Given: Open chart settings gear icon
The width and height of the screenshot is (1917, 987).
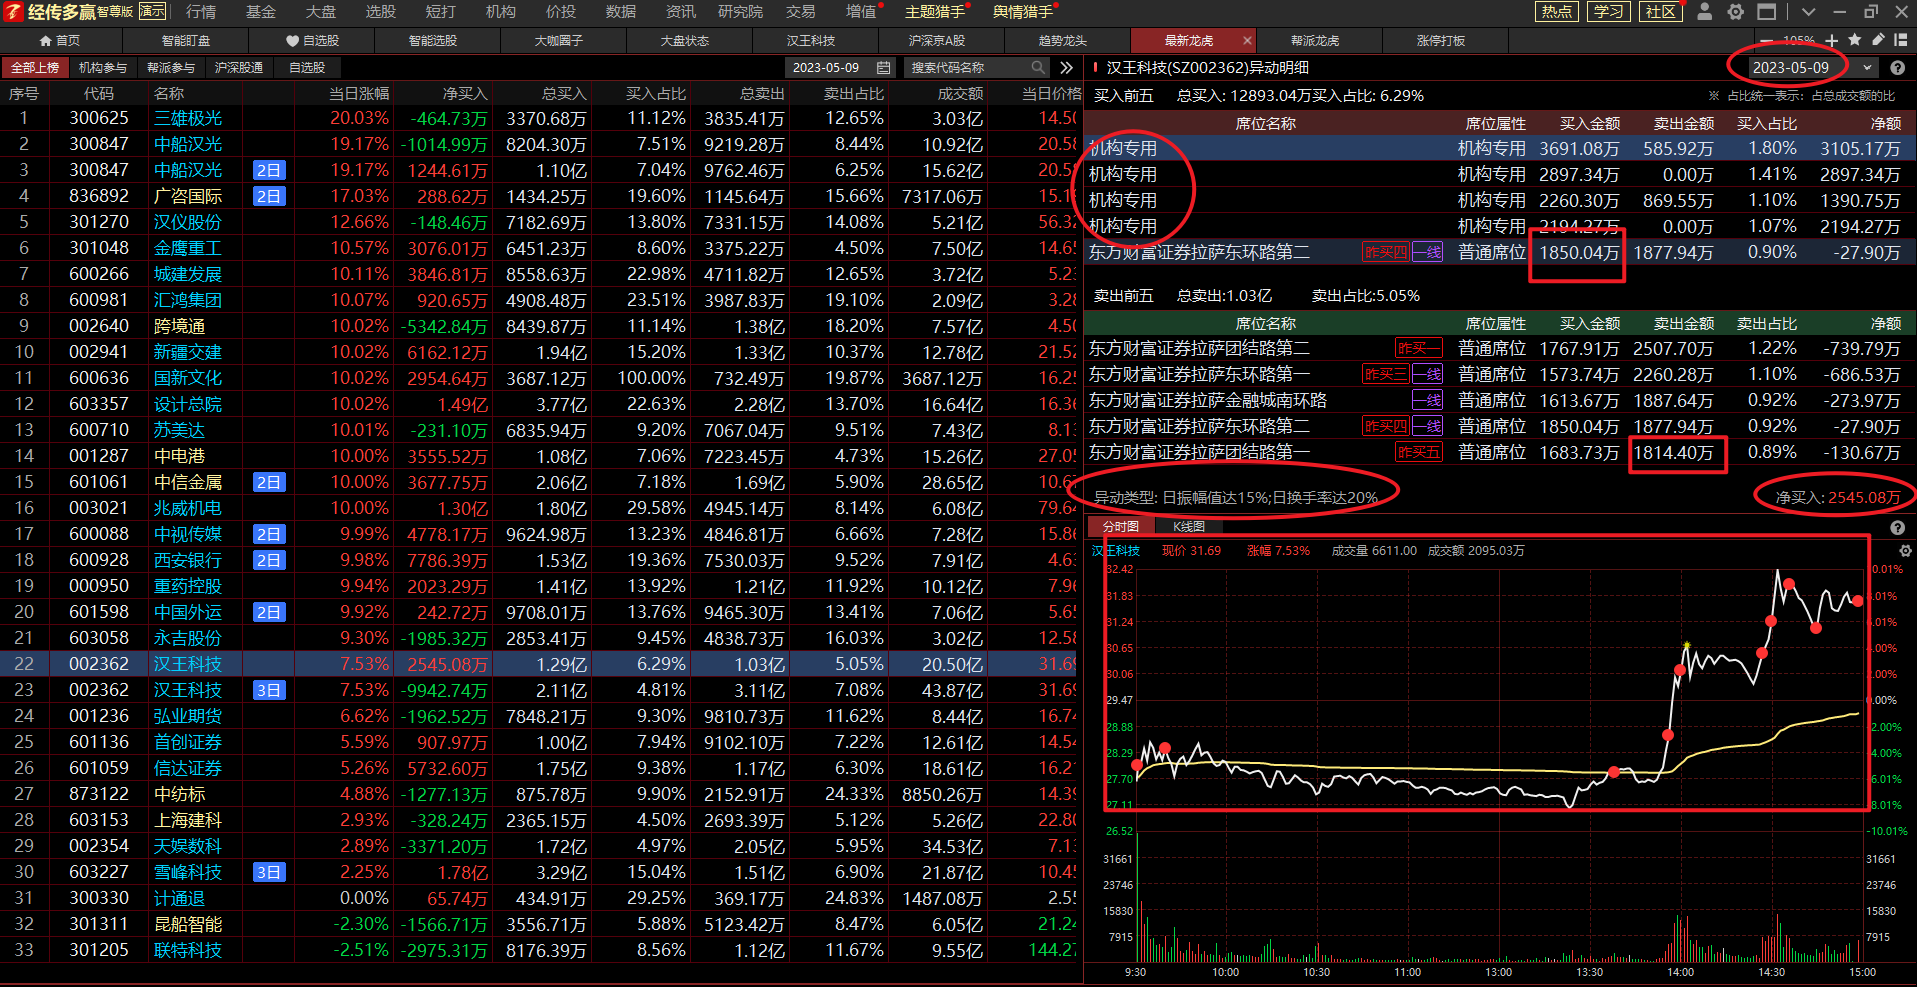Looking at the screenshot, I should click(x=1905, y=551).
